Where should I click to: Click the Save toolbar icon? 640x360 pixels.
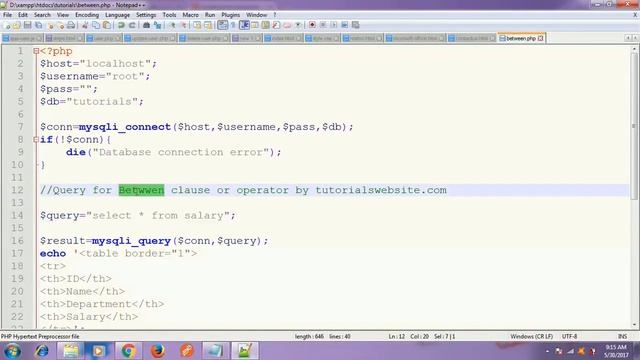[27, 25]
